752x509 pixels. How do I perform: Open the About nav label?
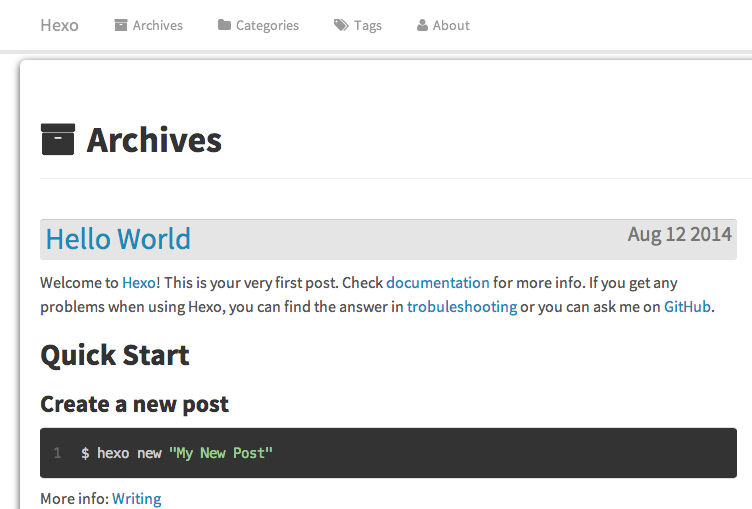451,25
